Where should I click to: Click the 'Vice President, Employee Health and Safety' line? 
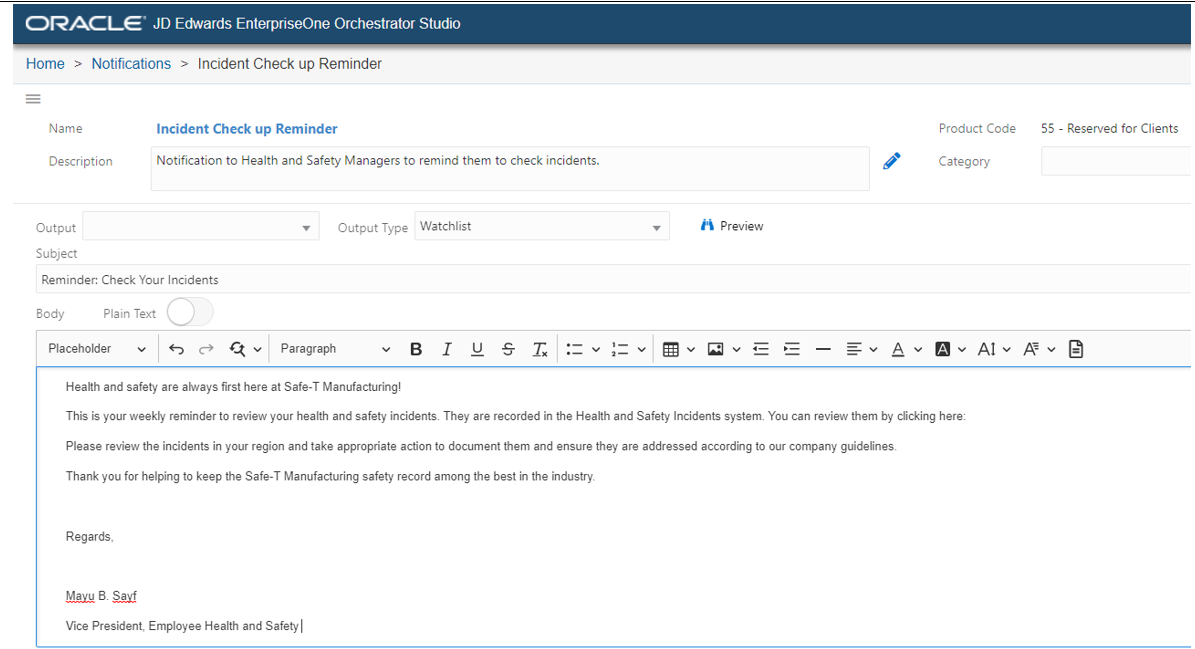(182, 625)
